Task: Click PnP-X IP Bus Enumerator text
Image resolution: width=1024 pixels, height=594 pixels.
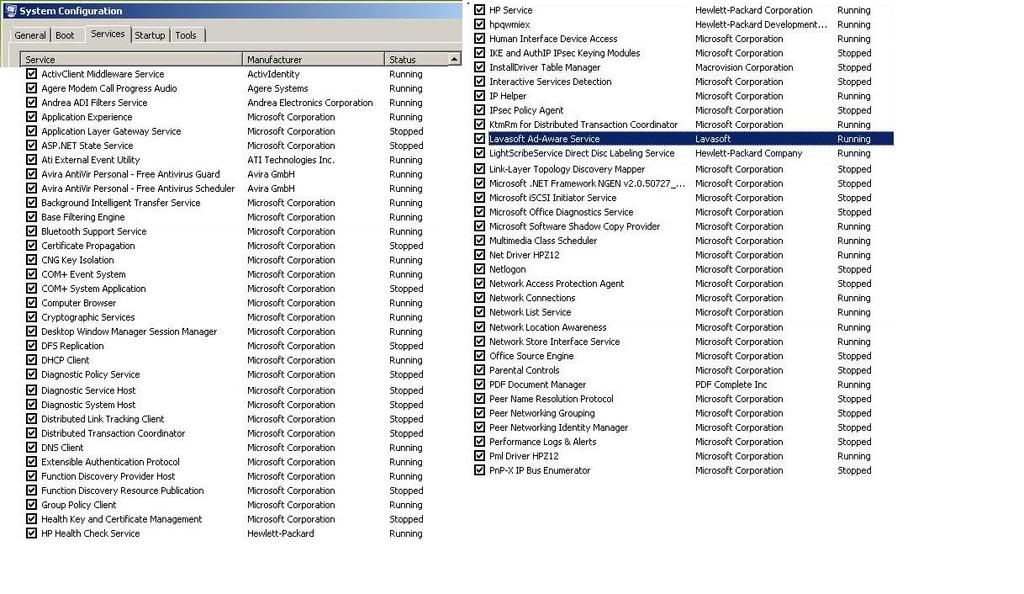Action: (x=539, y=471)
